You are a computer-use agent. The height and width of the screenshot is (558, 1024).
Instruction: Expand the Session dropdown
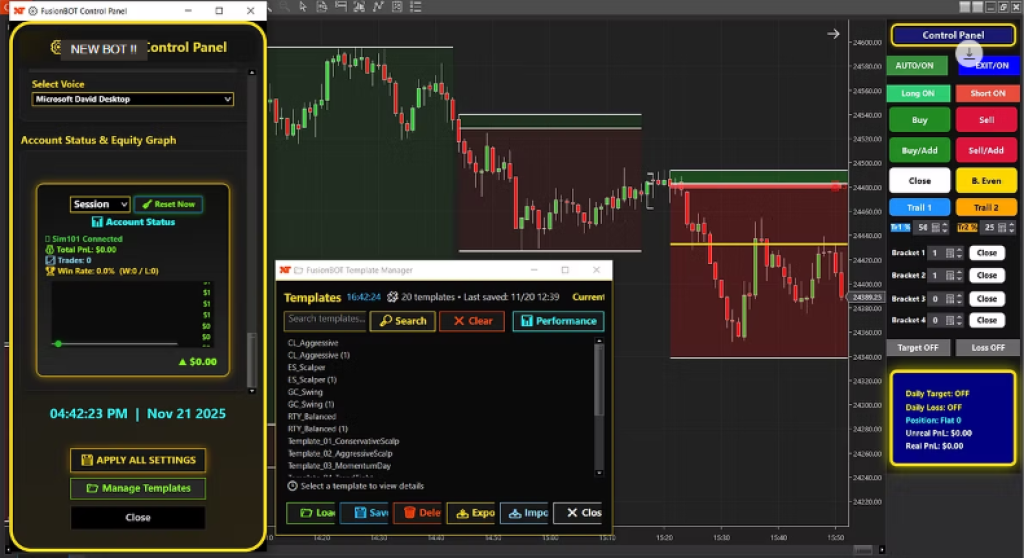coord(99,204)
